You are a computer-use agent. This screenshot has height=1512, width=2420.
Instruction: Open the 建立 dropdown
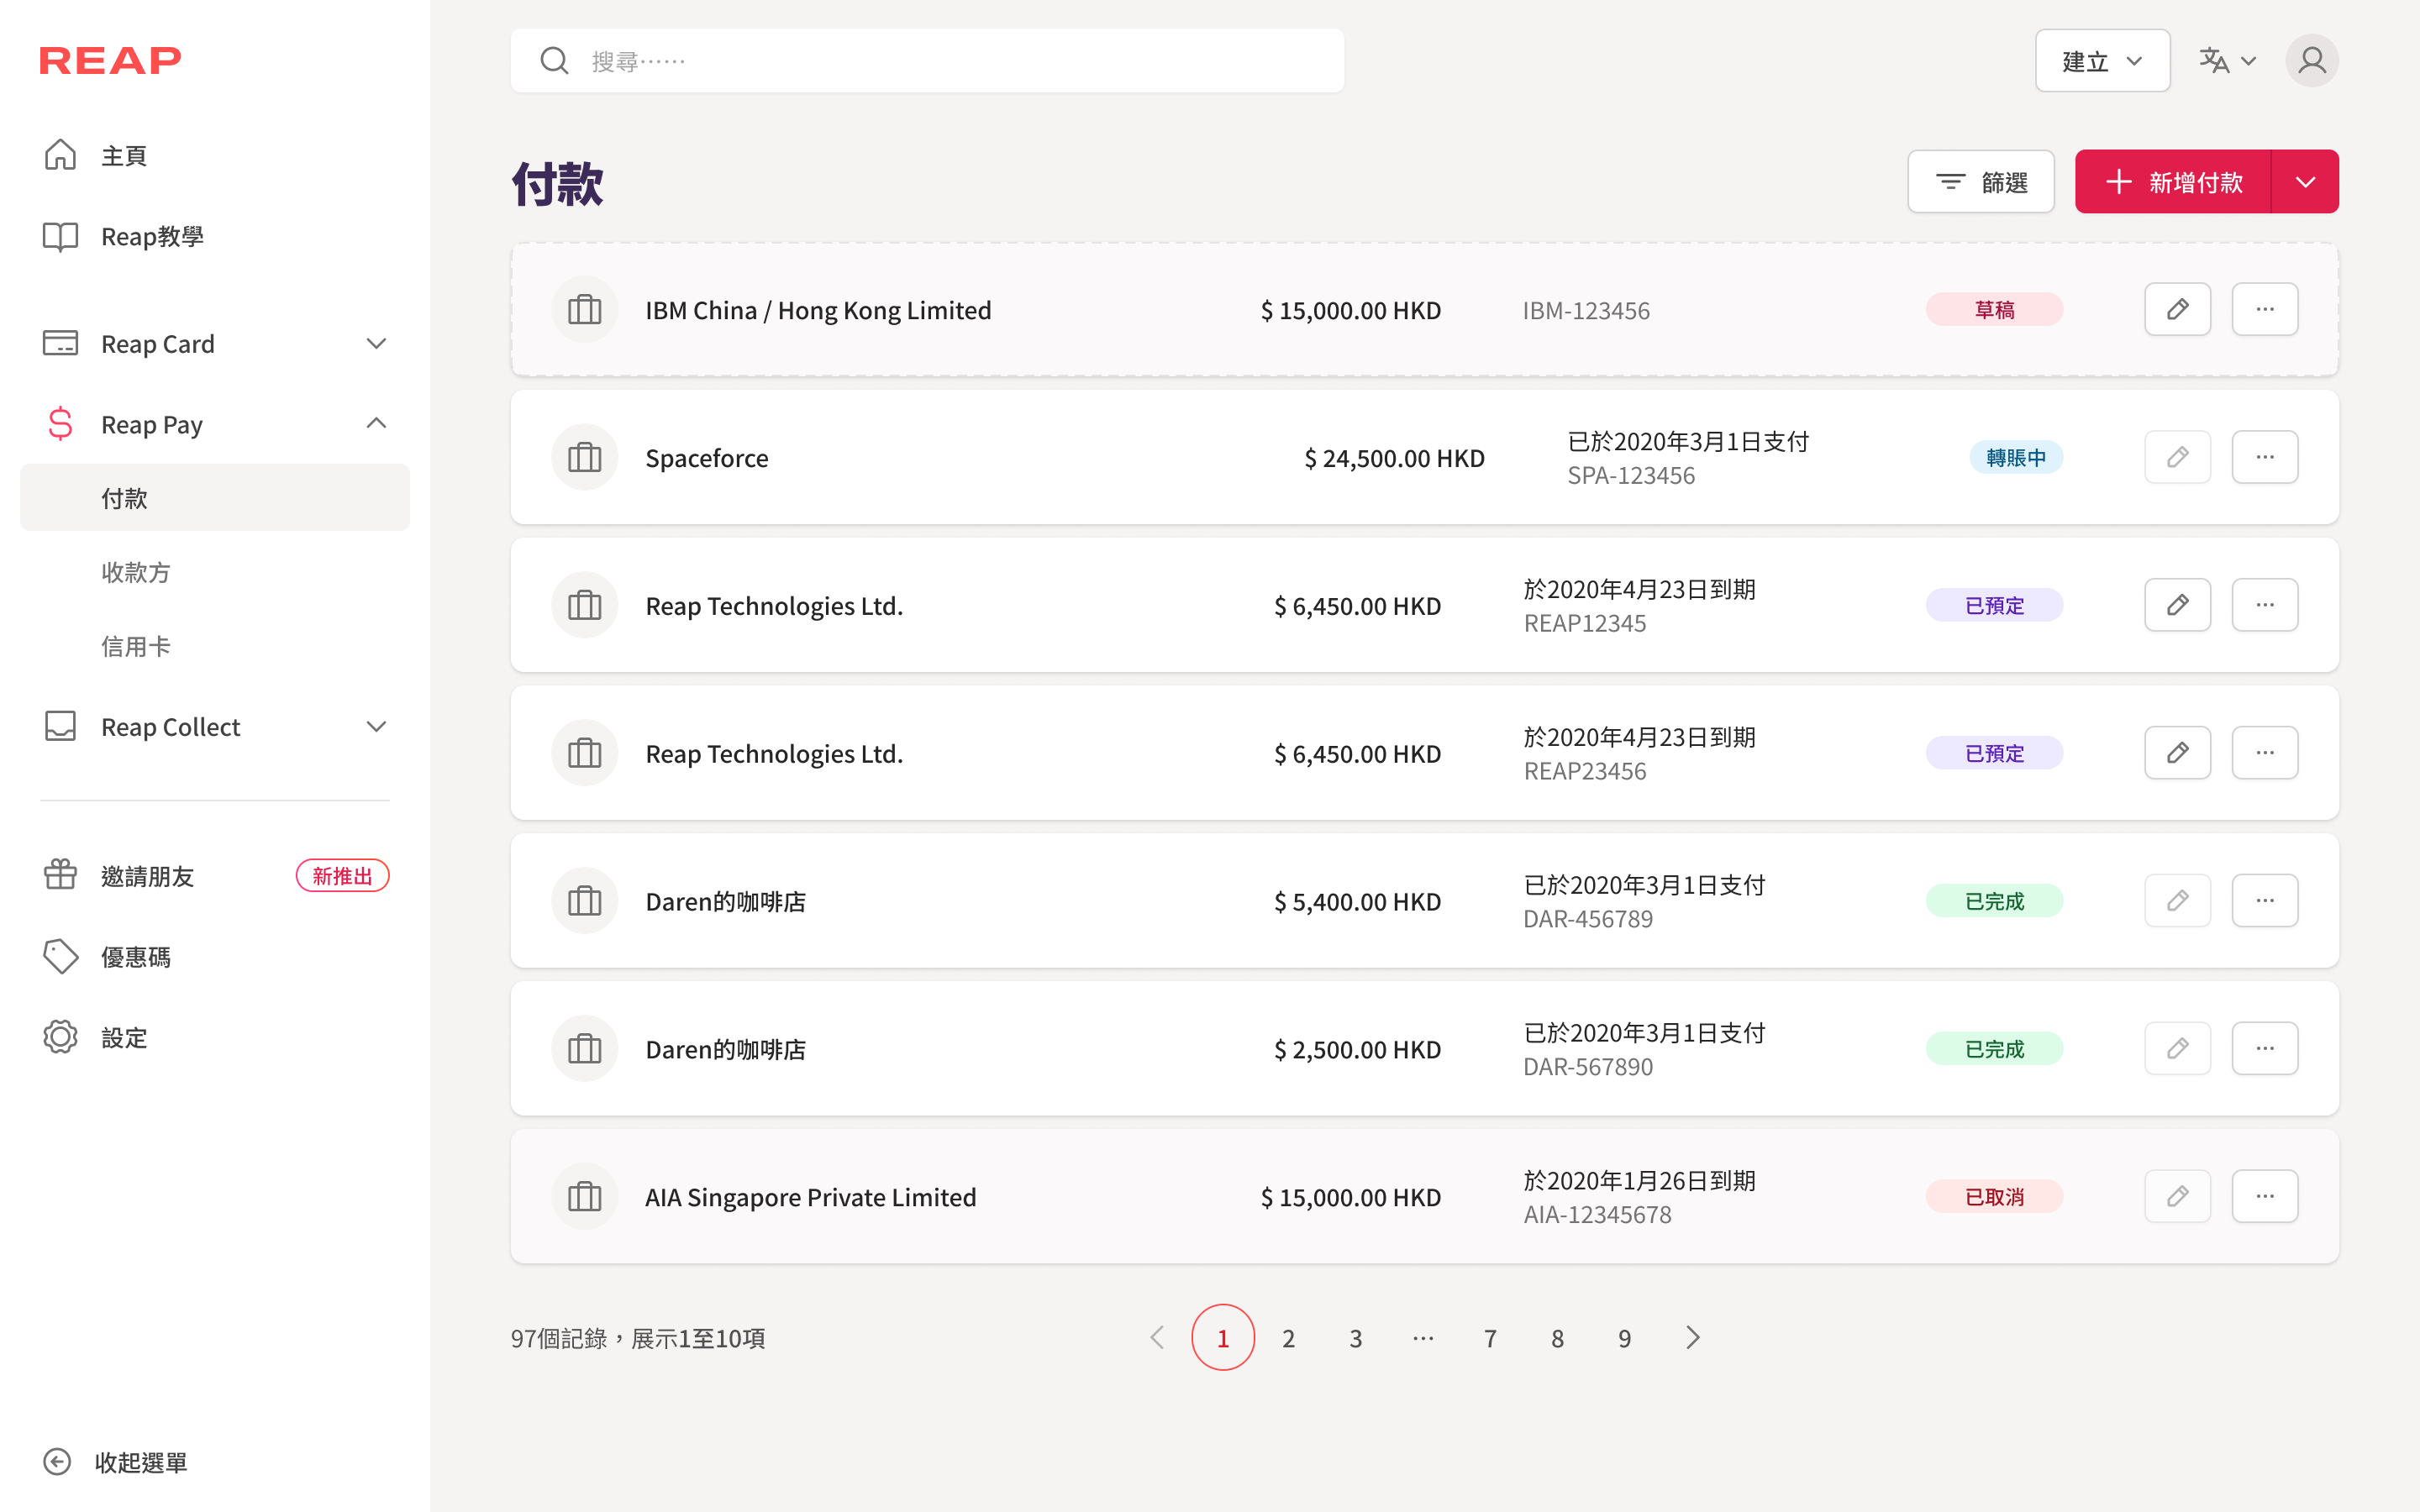(2102, 61)
